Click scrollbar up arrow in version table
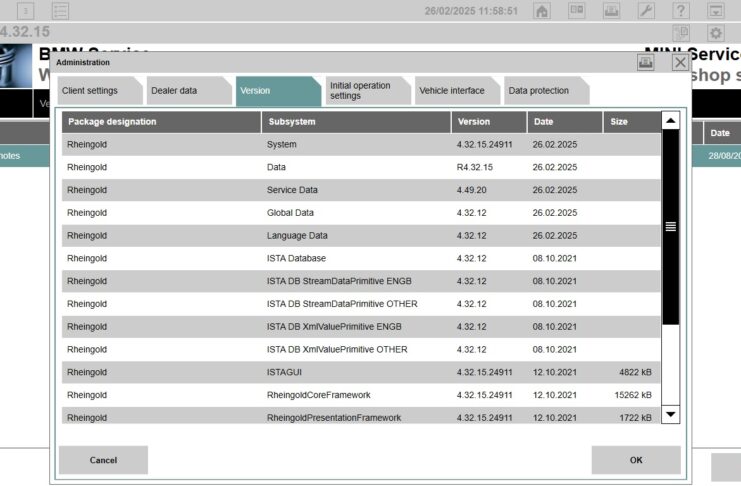This screenshot has height=486, width=741. (670, 121)
